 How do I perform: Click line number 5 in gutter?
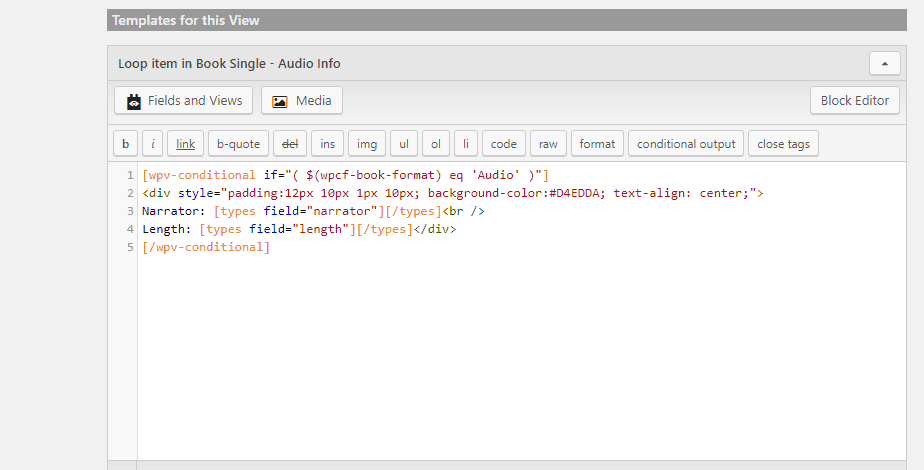pos(130,247)
